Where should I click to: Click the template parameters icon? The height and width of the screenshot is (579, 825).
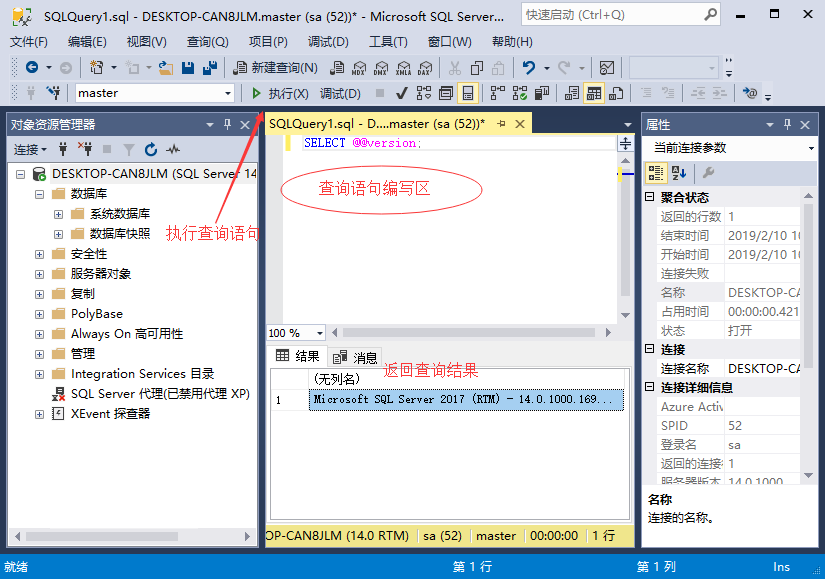pos(750,93)
